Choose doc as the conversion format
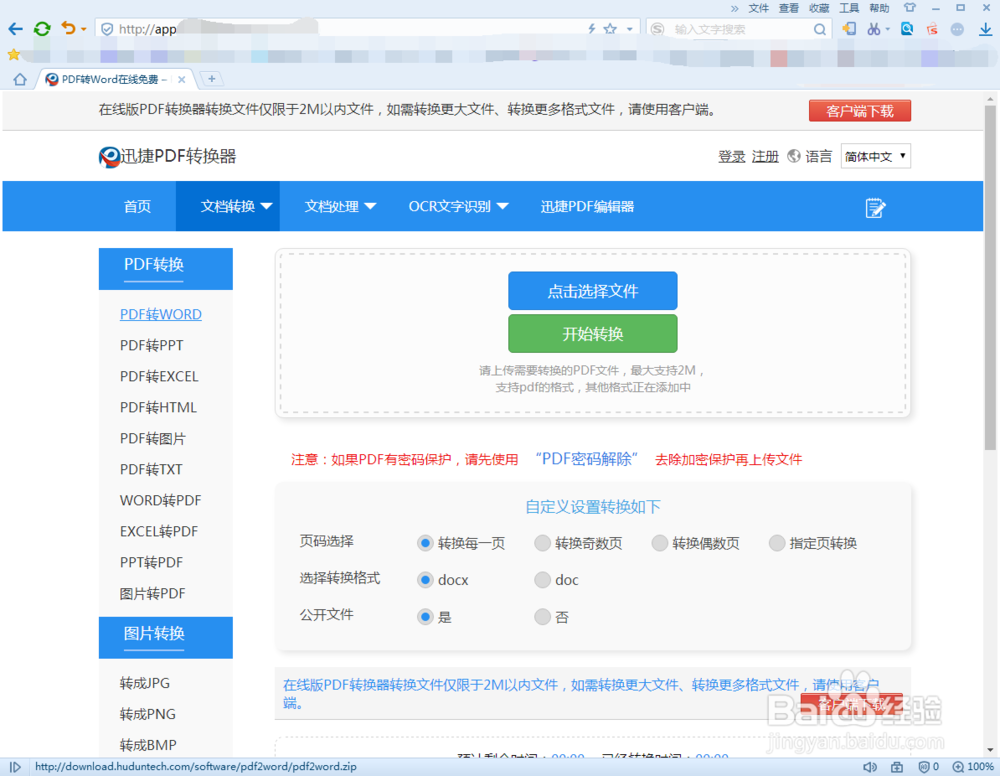1000x776 pixels. coord(542,579)
